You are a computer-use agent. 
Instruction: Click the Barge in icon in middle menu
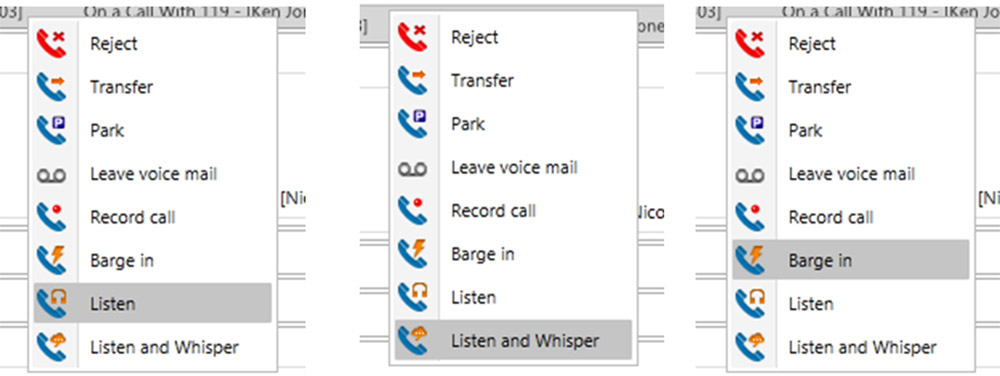coord(413,254)
